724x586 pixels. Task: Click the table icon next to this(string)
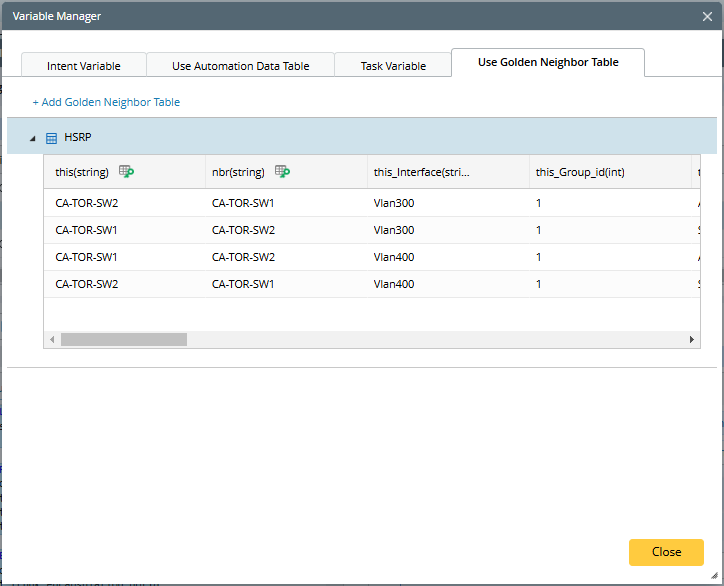127,172
